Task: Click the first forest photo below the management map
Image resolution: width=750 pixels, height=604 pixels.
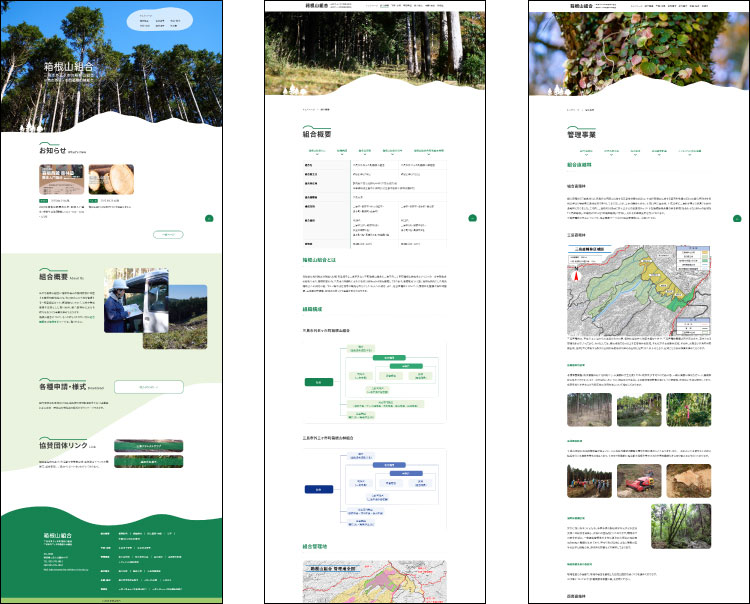Action: pyautogui.click(x=586, y=411)
